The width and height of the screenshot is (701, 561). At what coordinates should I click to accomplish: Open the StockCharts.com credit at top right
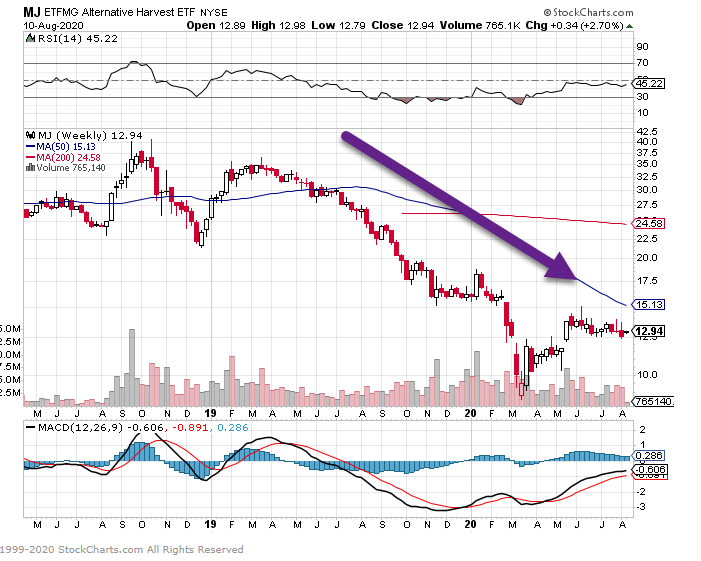point(588,13)
